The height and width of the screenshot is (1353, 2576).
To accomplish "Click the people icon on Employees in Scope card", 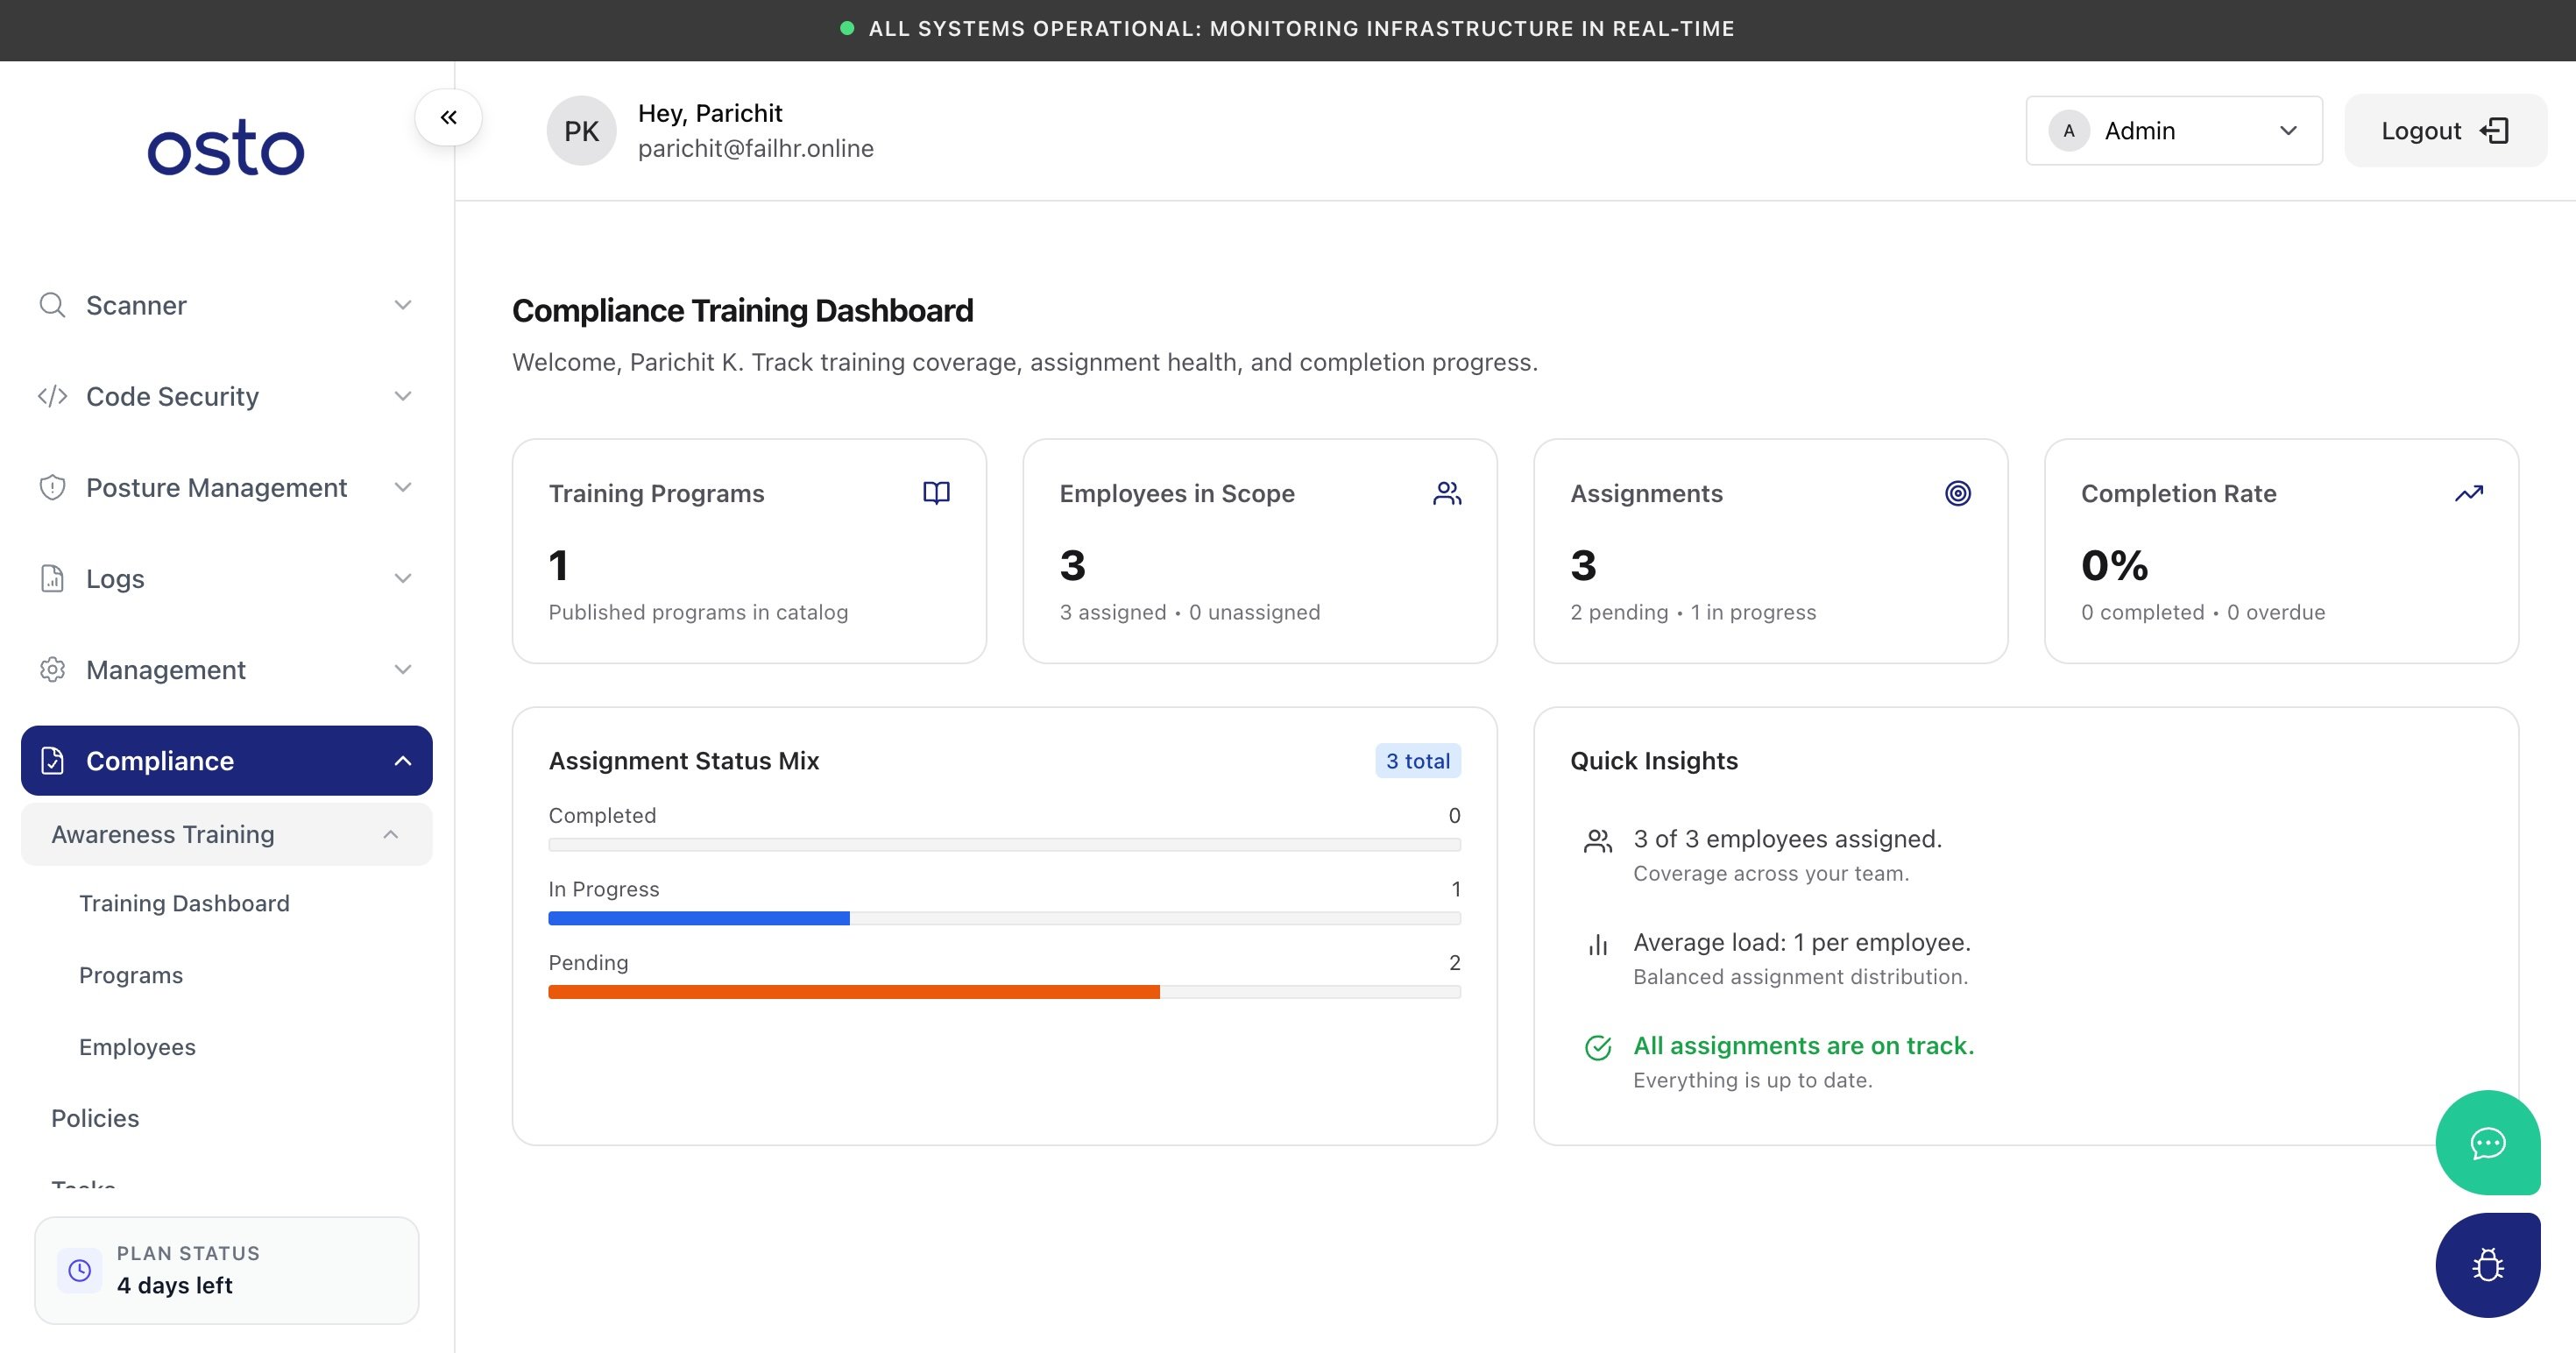I will click(1447, 493).
